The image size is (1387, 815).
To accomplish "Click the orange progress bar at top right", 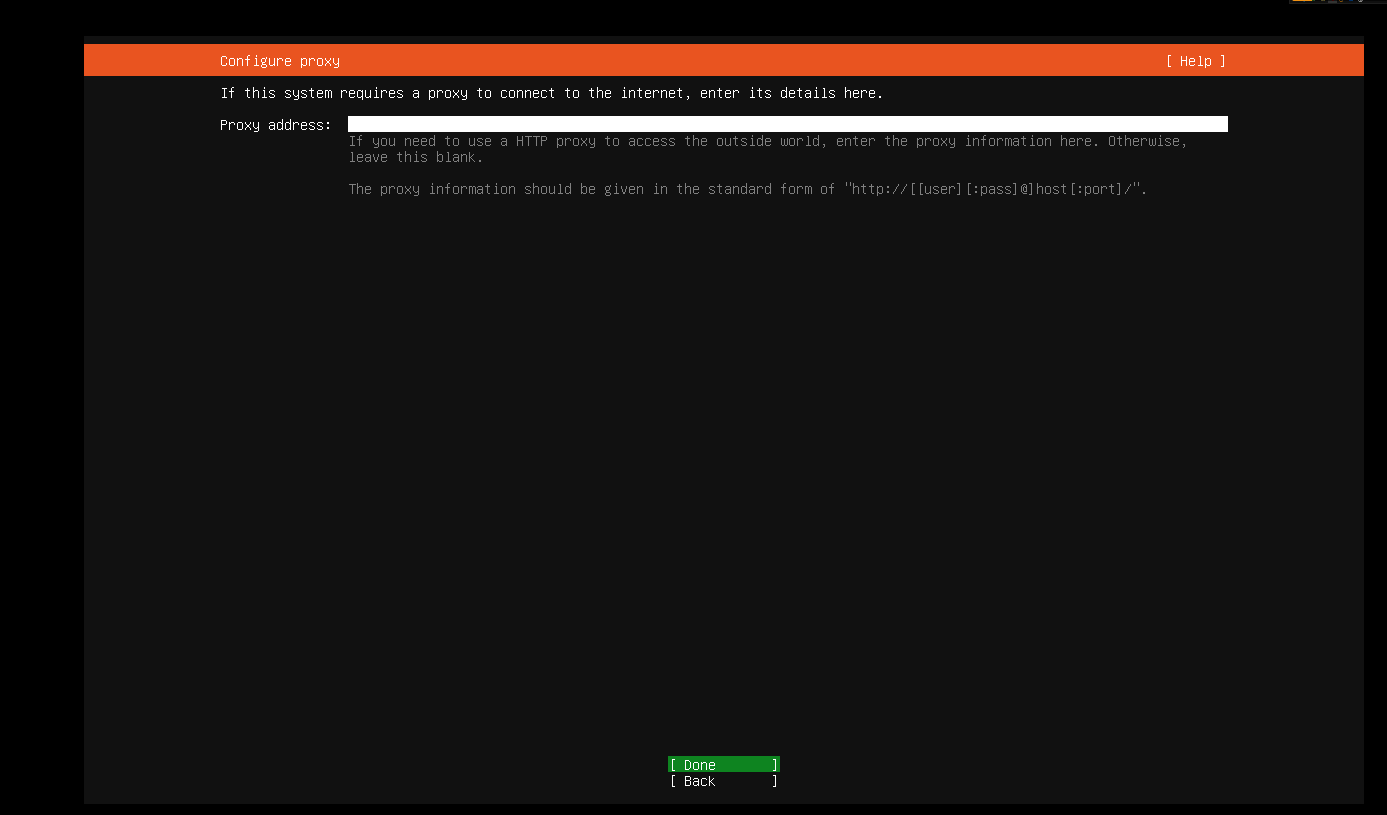I will click(1302, 2).
